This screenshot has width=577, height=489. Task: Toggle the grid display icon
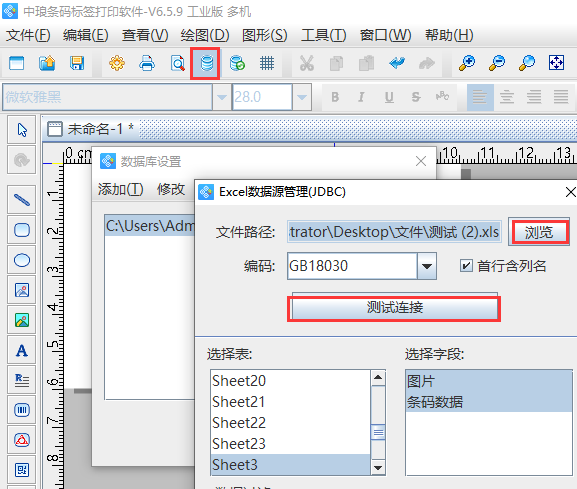point(267,63)
